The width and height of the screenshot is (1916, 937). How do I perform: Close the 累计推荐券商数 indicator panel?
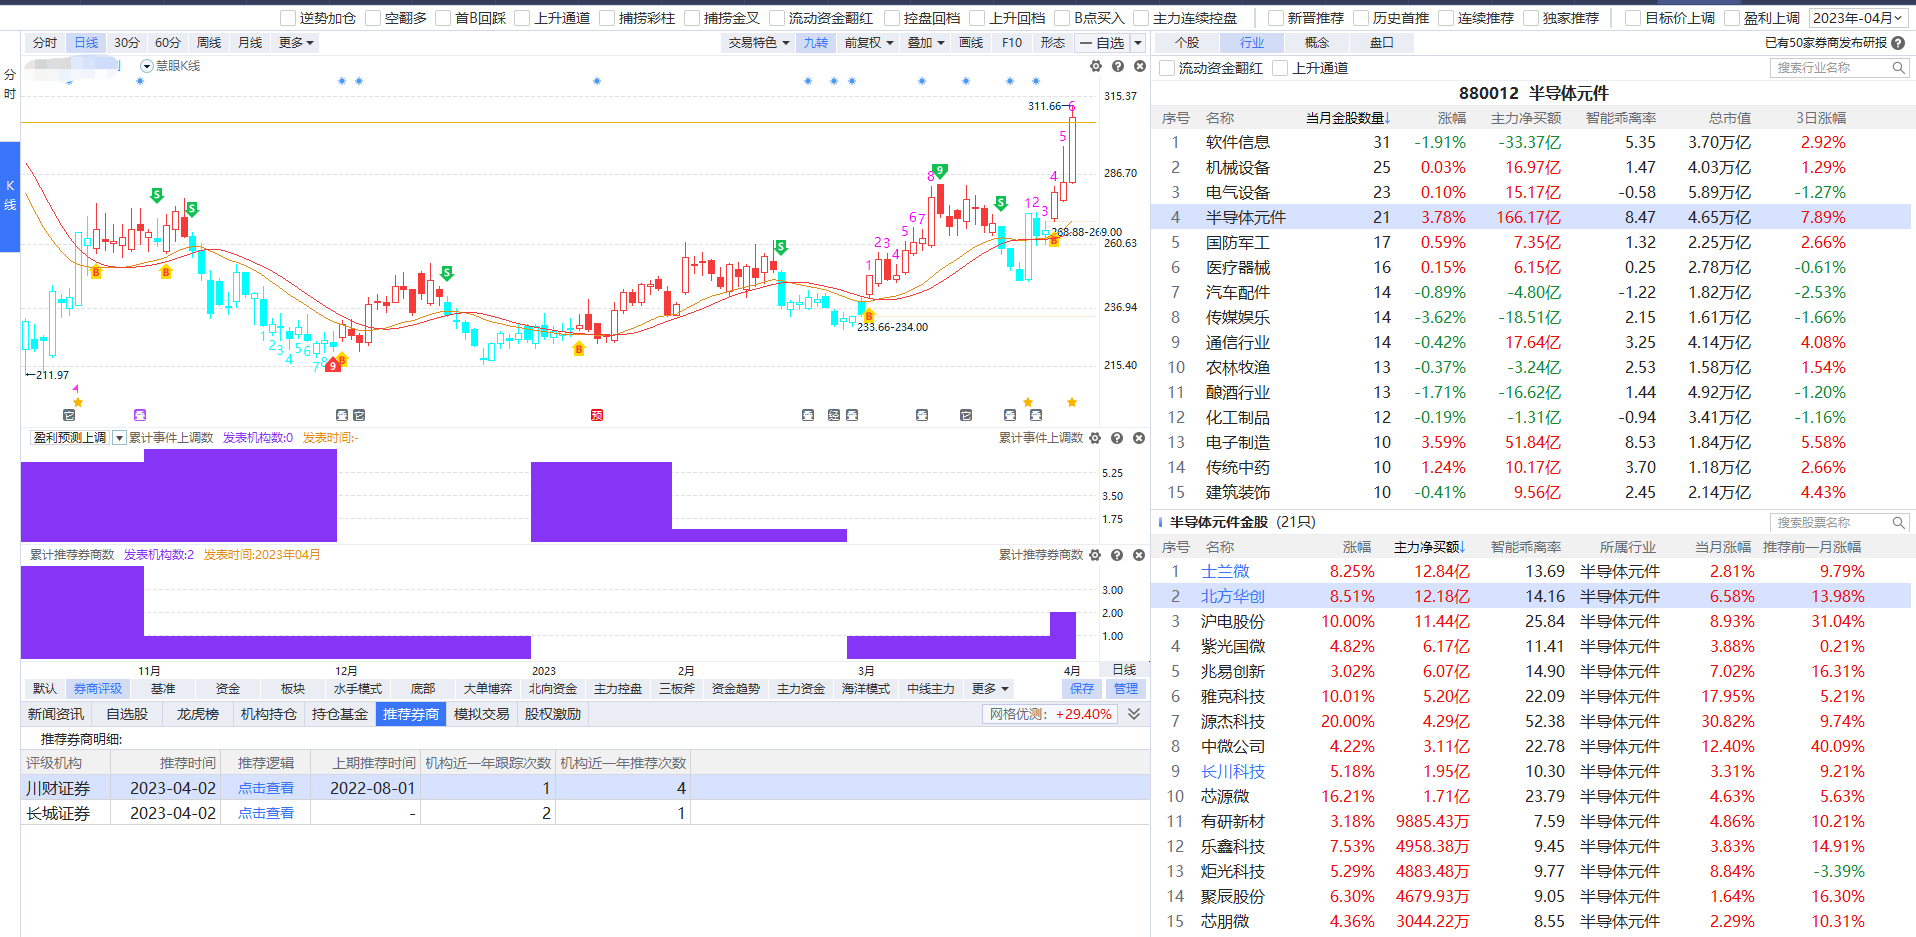[1139, 555]
